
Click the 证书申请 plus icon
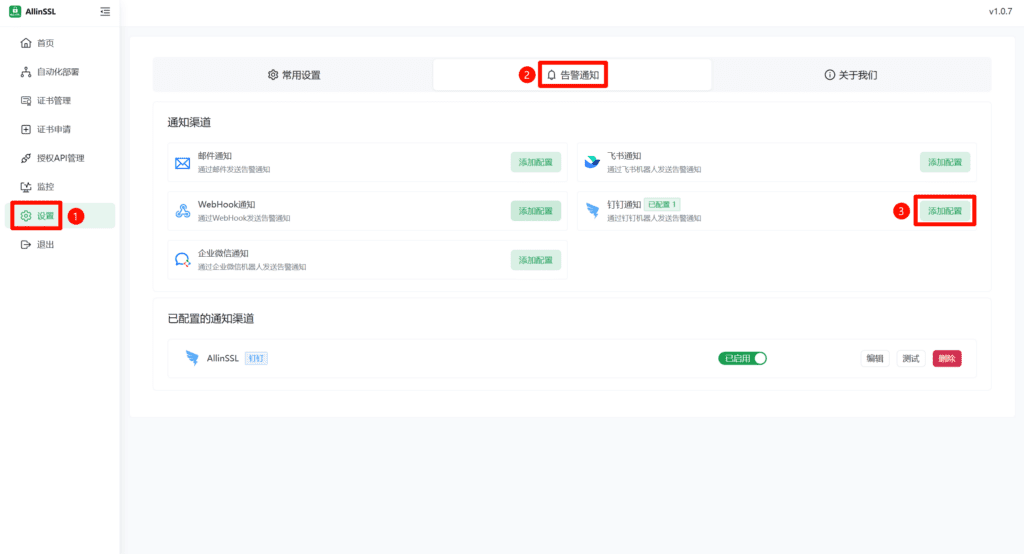pos(26,129)
